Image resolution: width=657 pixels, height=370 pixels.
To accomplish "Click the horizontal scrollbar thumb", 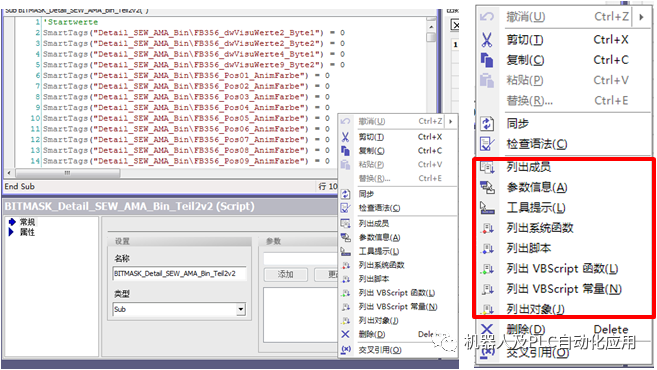I will (x=67, y=173).
